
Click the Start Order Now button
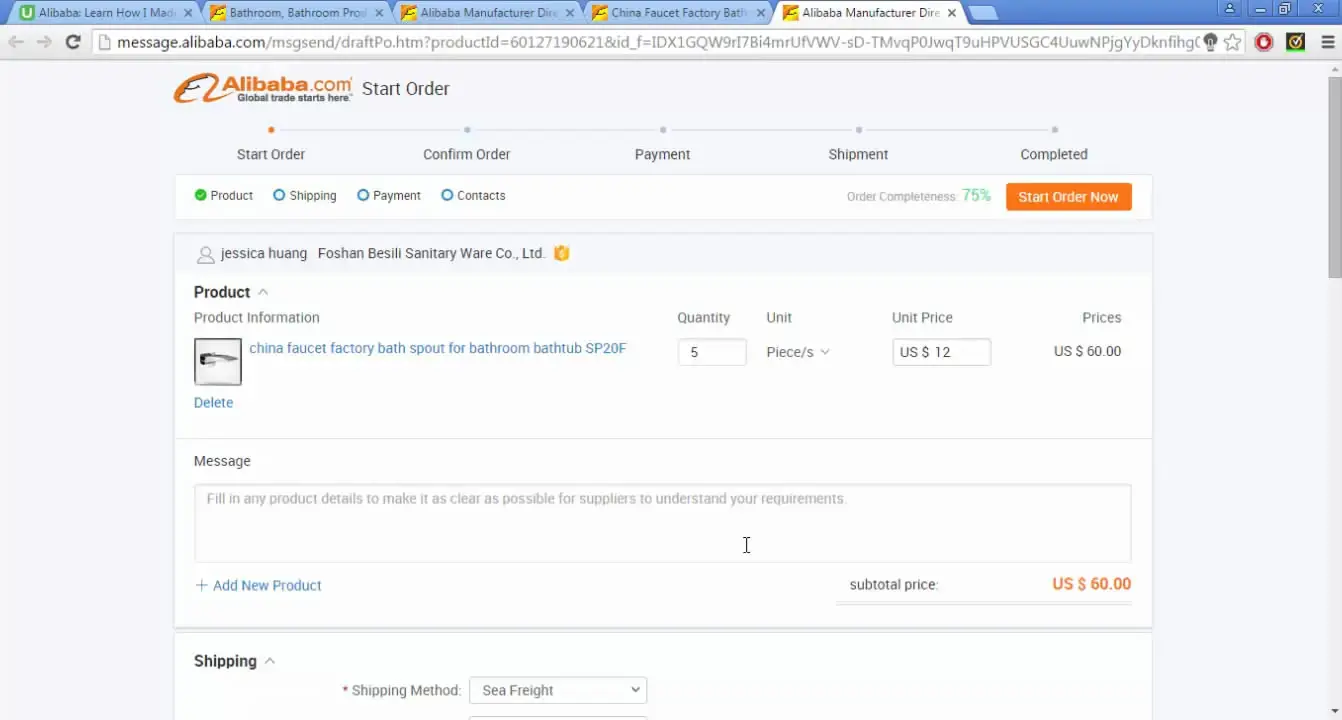pyautogui.click(x=1068, y=197)
